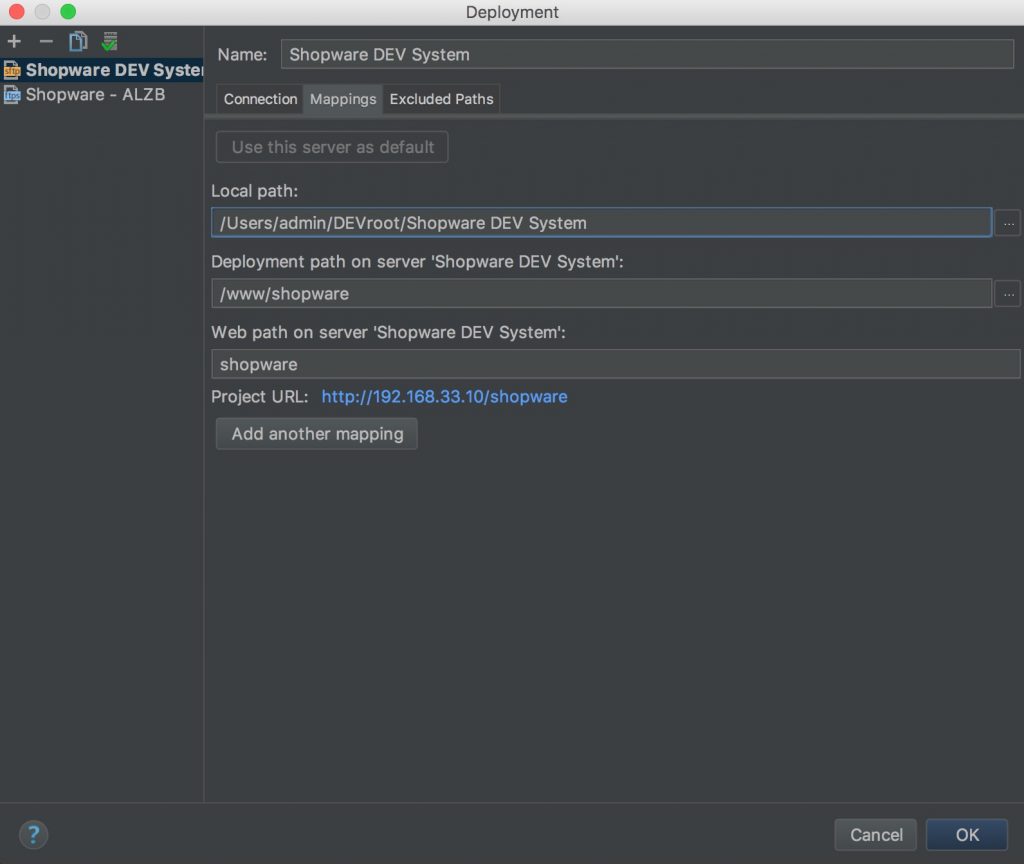Viewport: 1024px width, 864px height.
Task: Open the Excluded Paths tab
Action: [x=441, y=99]
